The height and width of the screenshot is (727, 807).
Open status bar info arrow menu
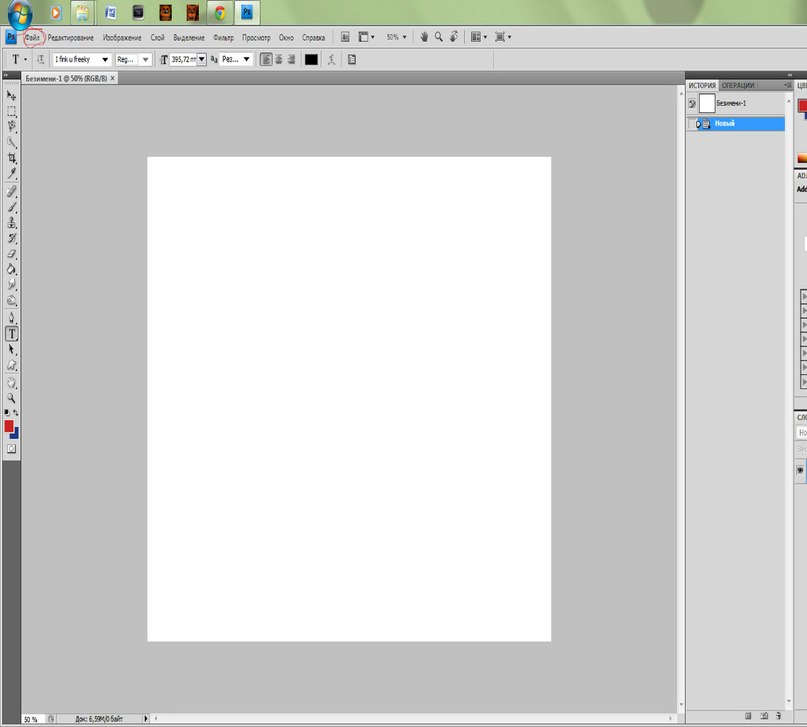point(146,718)
